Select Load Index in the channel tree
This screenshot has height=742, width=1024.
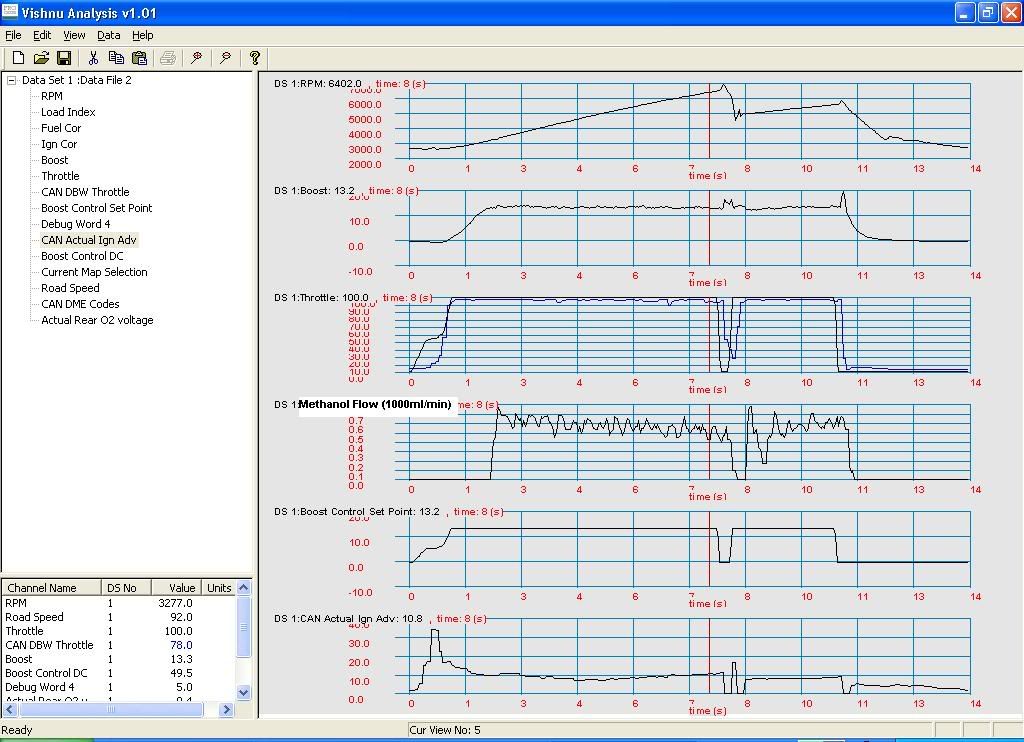[68, 112]
